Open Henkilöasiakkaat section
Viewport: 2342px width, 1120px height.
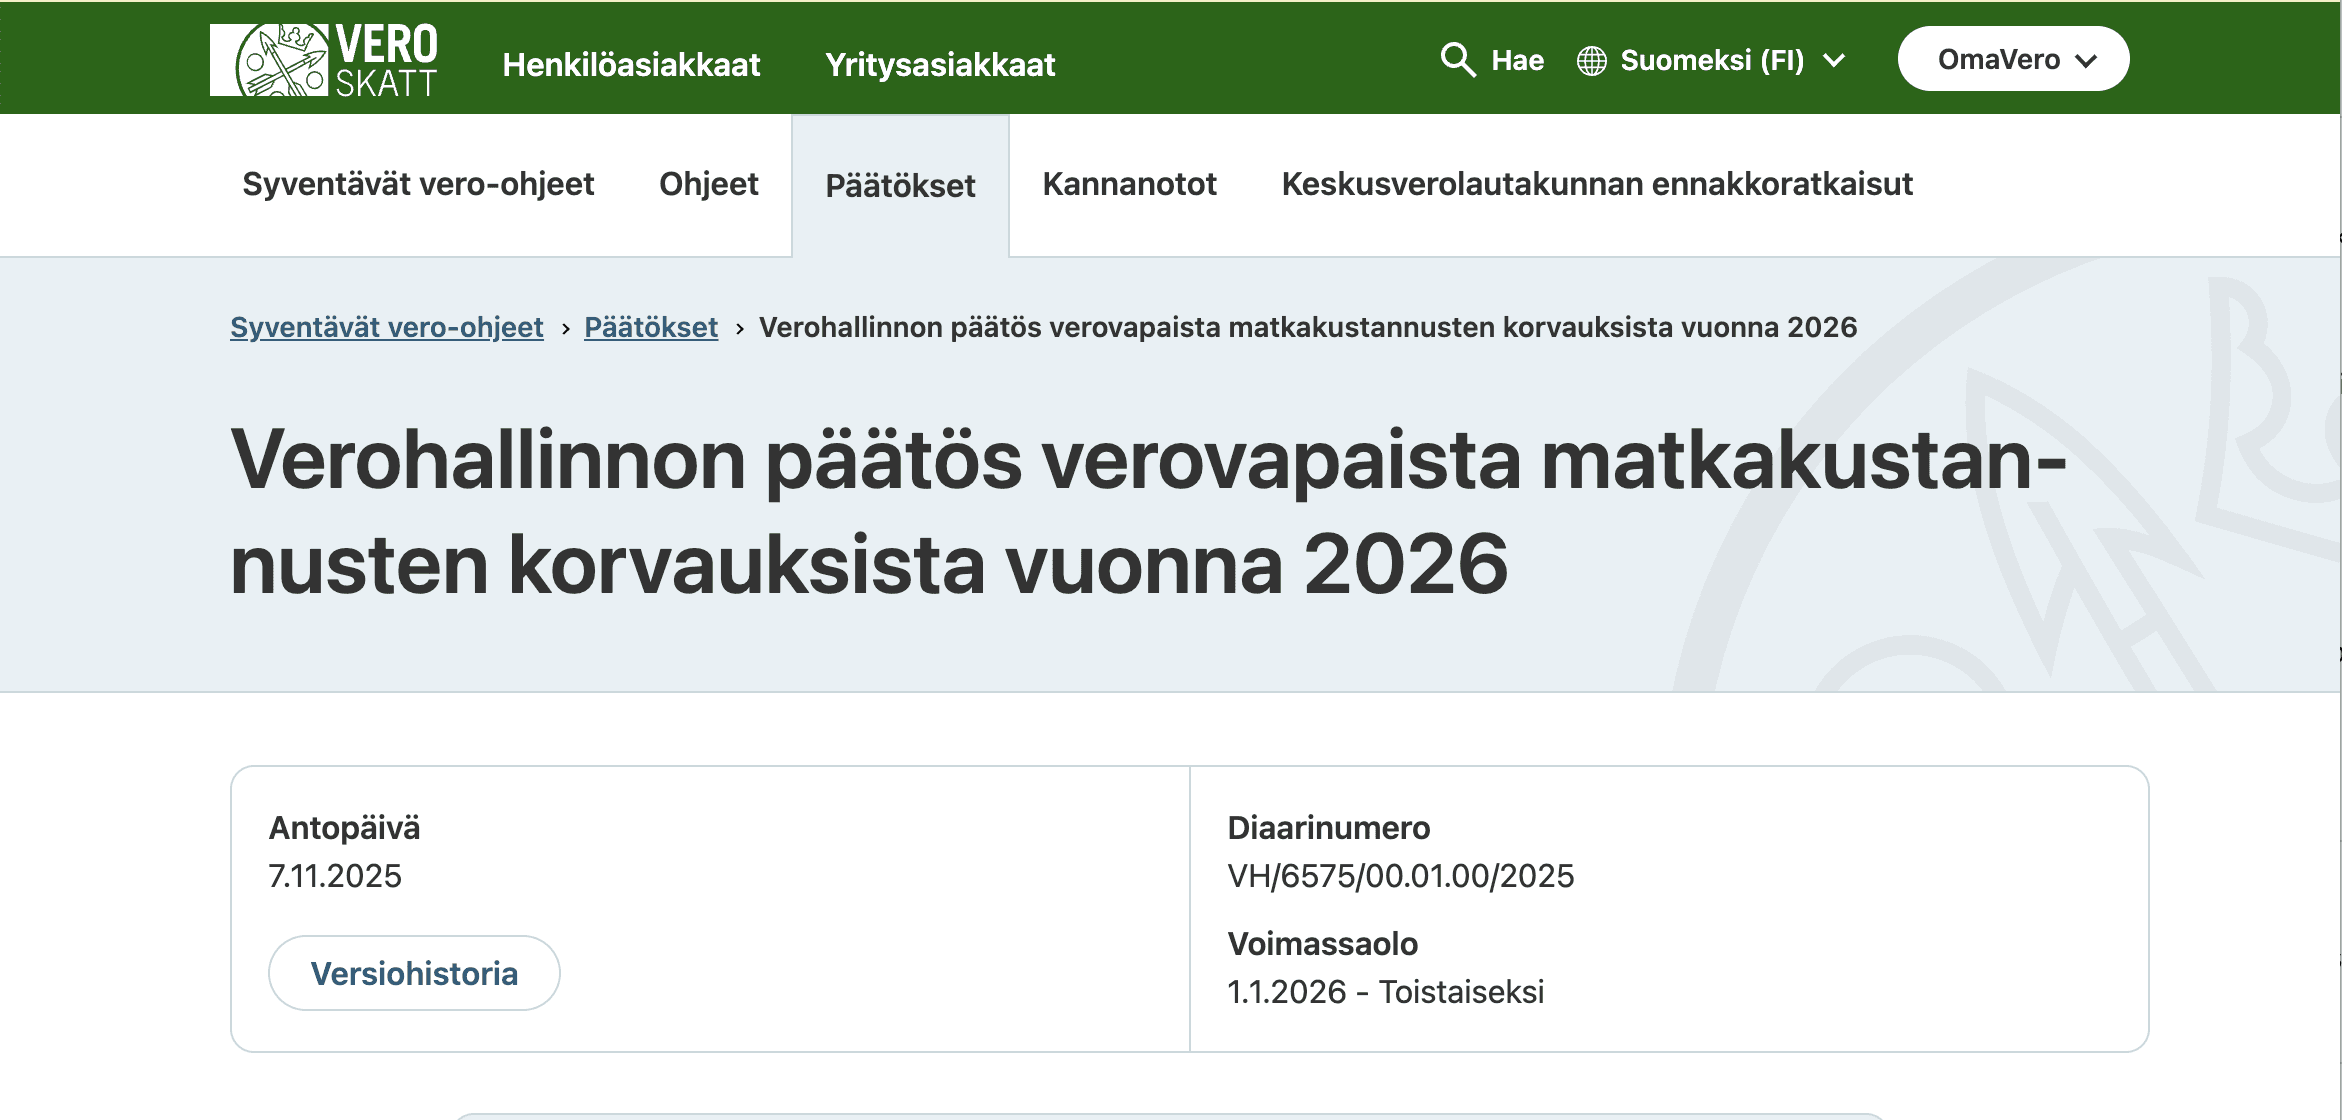[x=631, y=64]
